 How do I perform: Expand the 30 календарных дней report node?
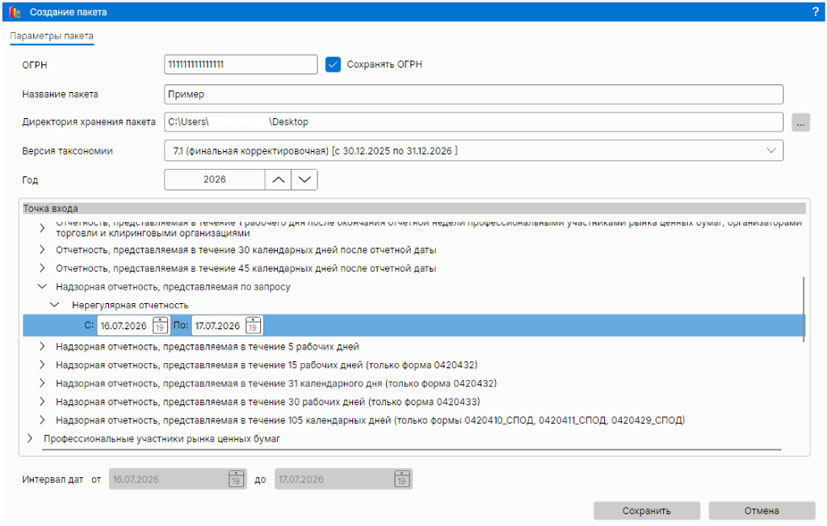tap(42, 250)
